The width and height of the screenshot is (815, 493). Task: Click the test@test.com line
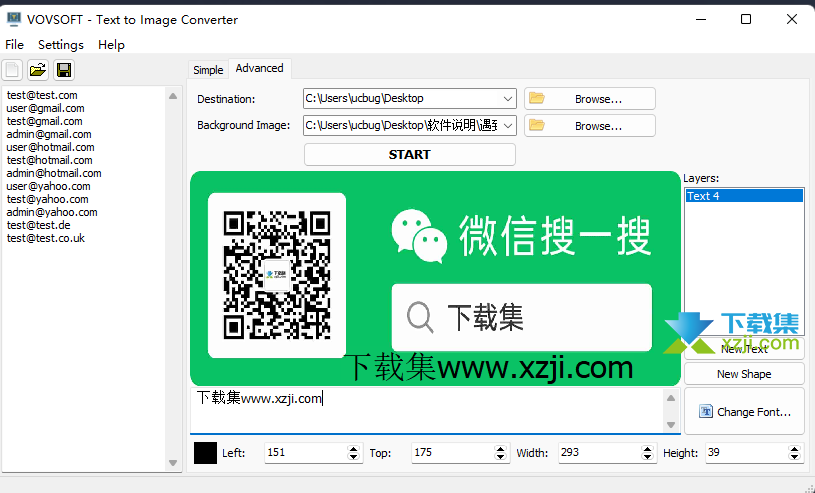point(42,95)
